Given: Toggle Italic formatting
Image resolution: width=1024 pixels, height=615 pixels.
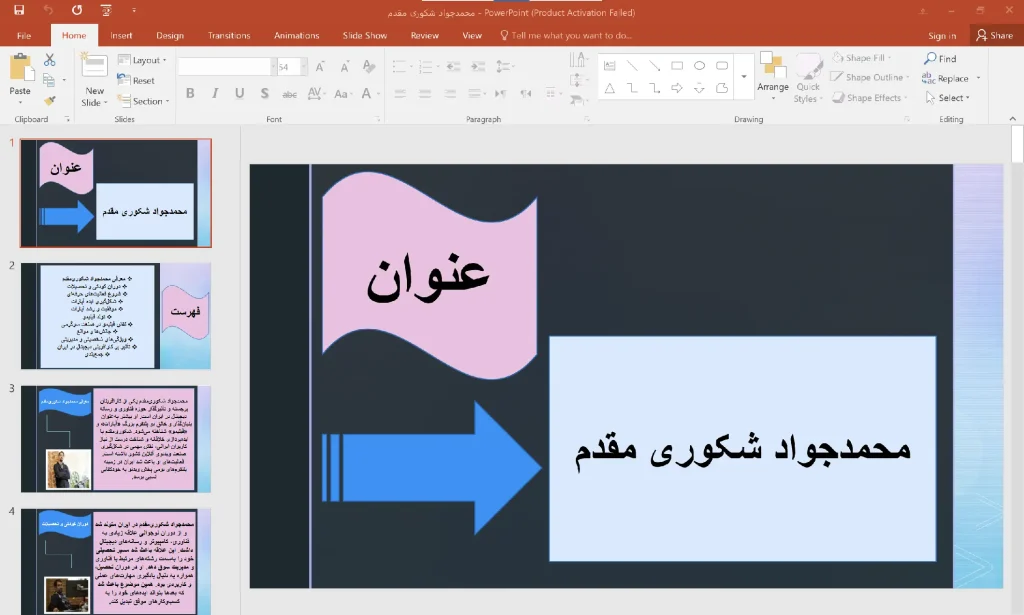Looking at the screenshot, I should 215,93.
